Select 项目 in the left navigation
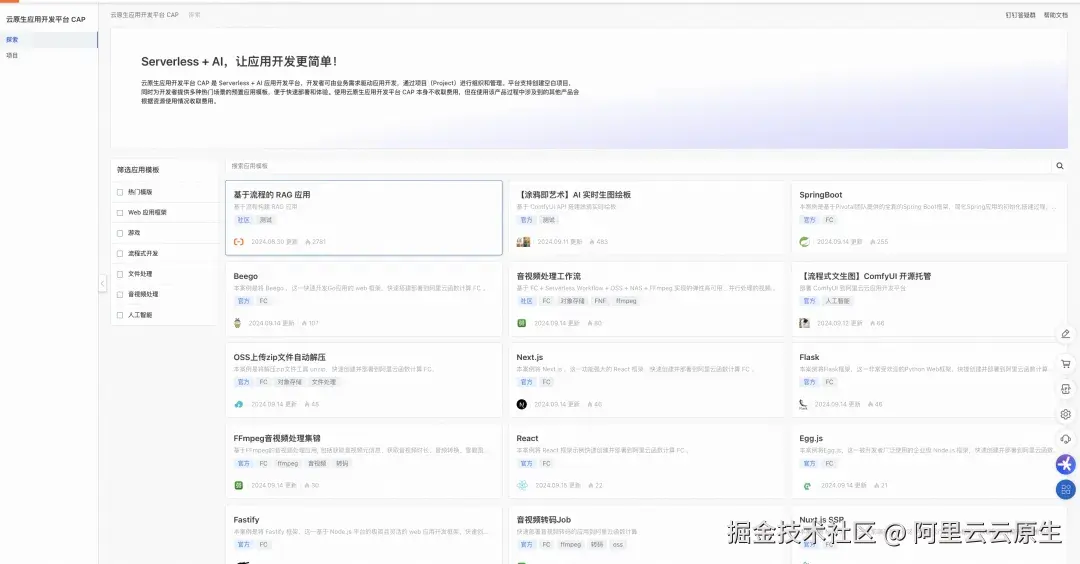Image resolution: width=1080 pixels, height=564 pixels. point(49,55)
